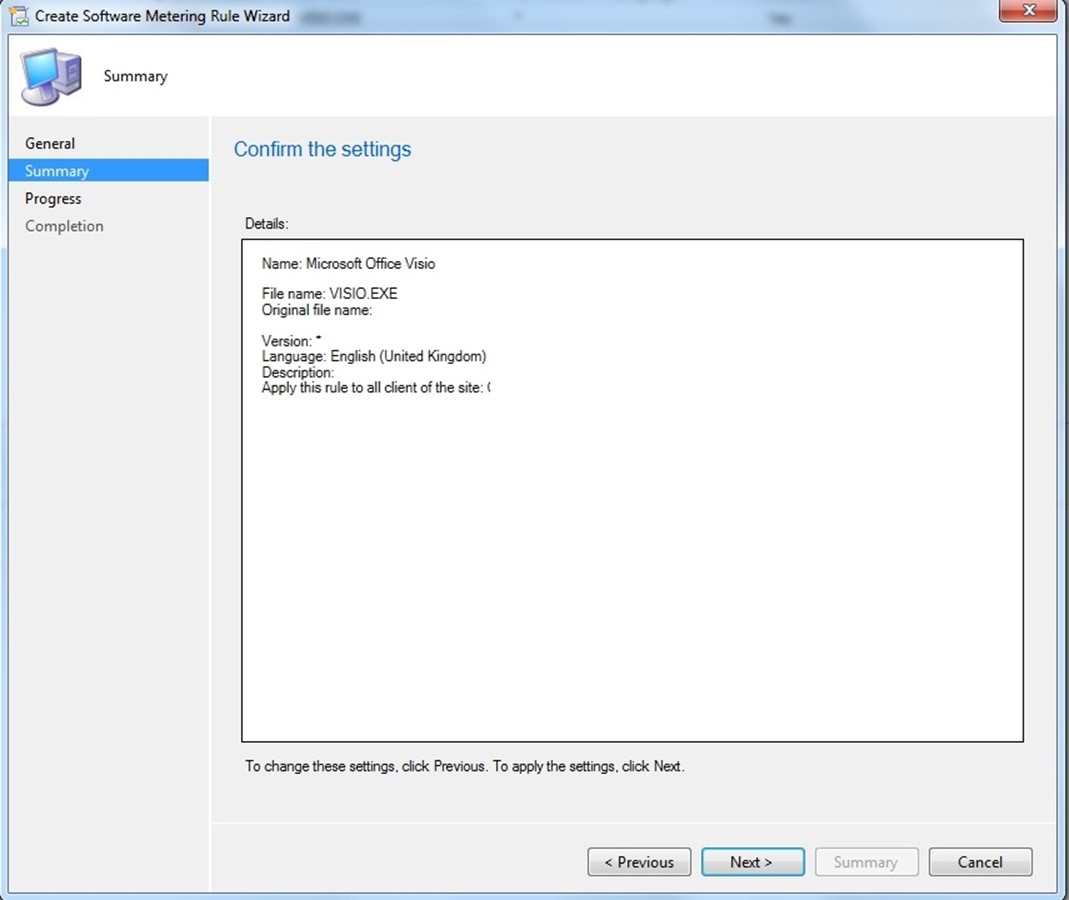Click the 'Summary' page header title
This screenshot has width=1069, height=900.
(x=135, y=76)
